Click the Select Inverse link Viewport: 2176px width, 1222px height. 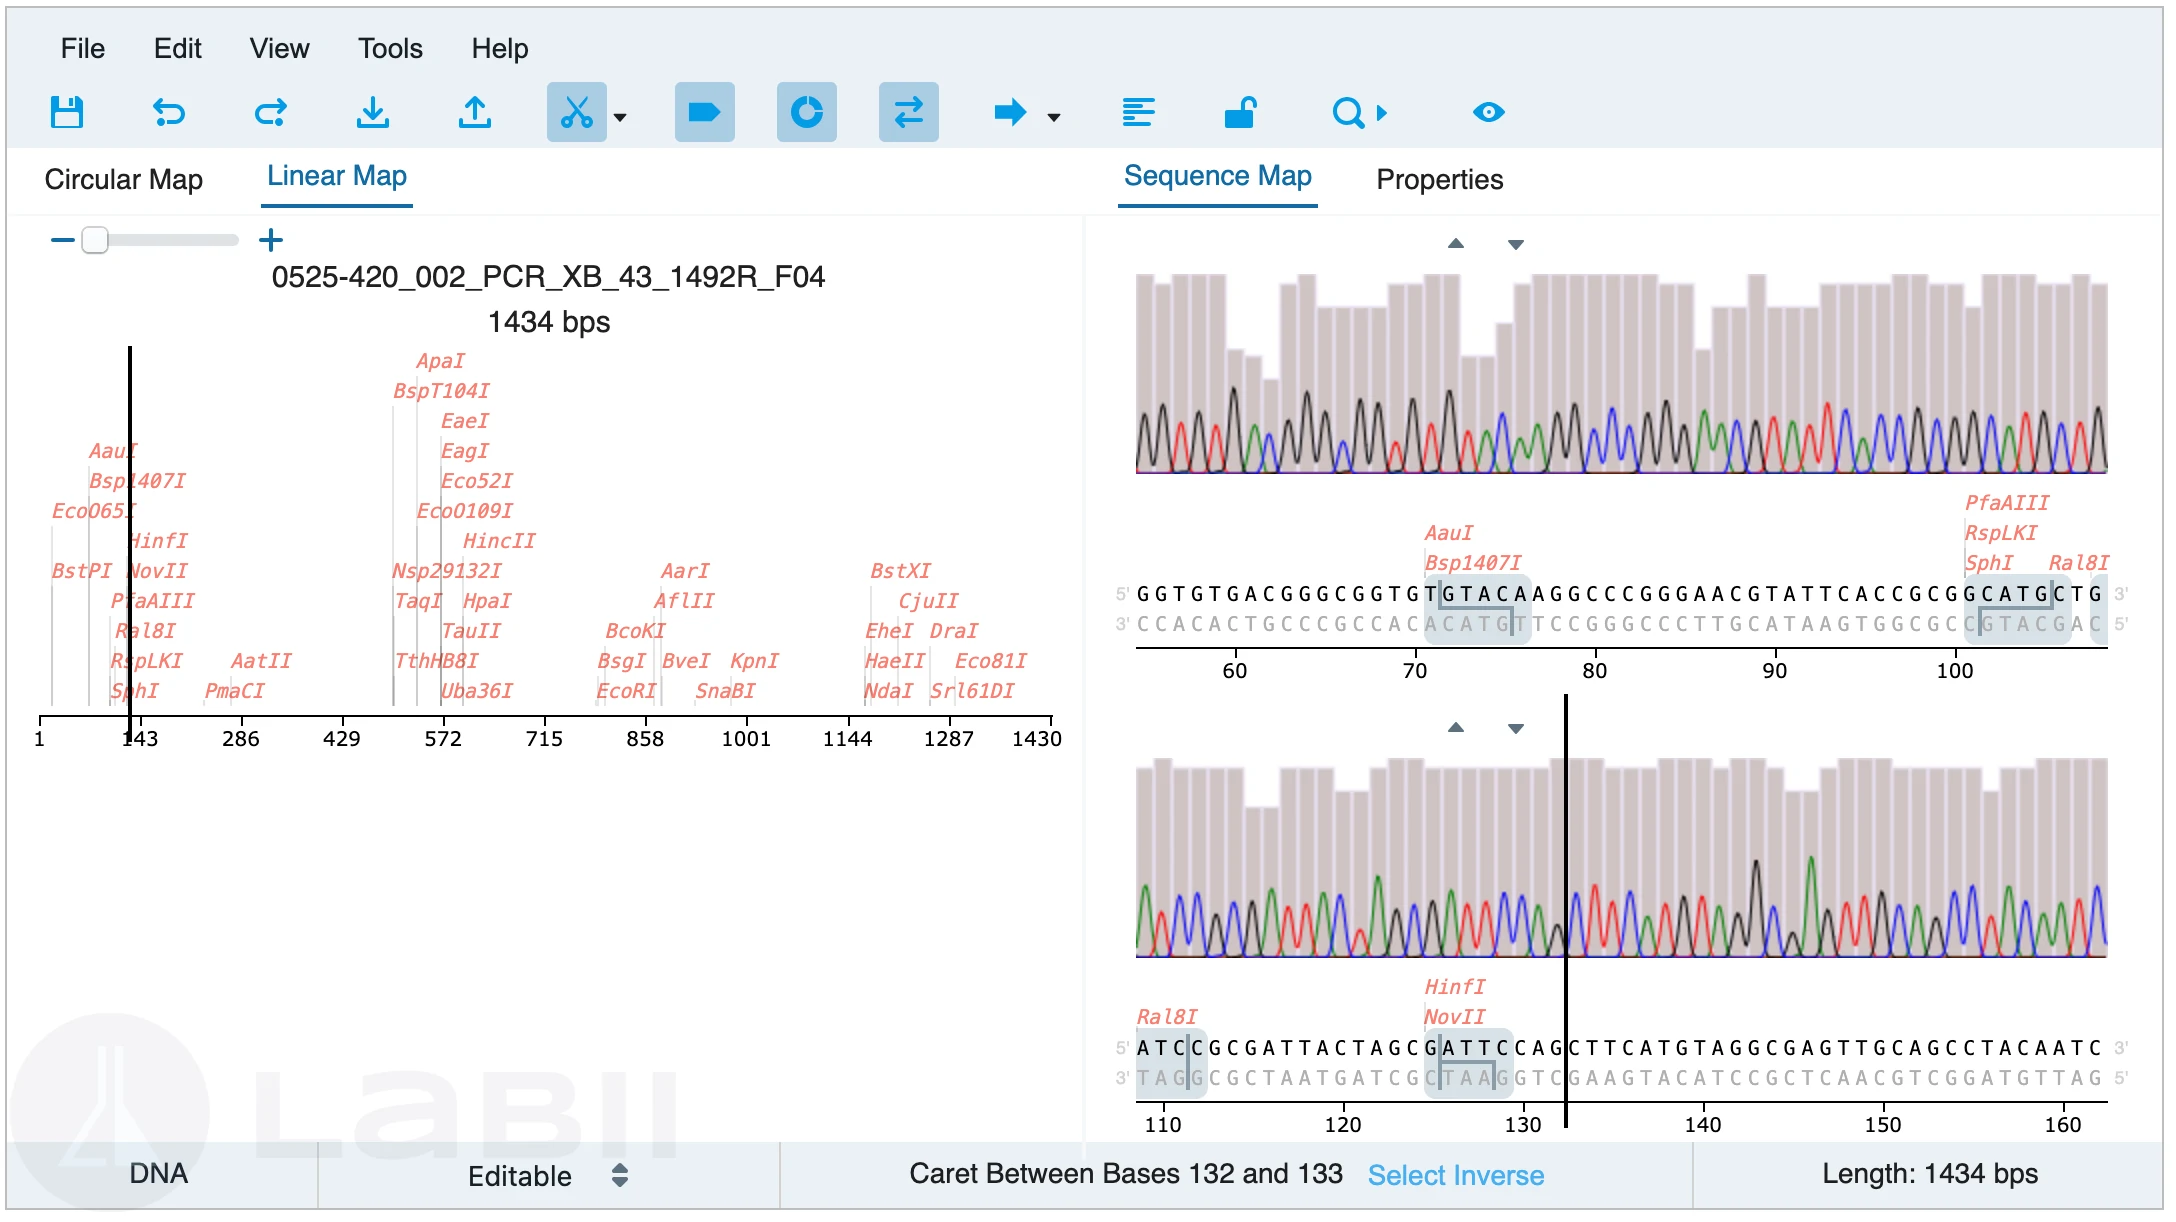[x=1455, y=1175]
